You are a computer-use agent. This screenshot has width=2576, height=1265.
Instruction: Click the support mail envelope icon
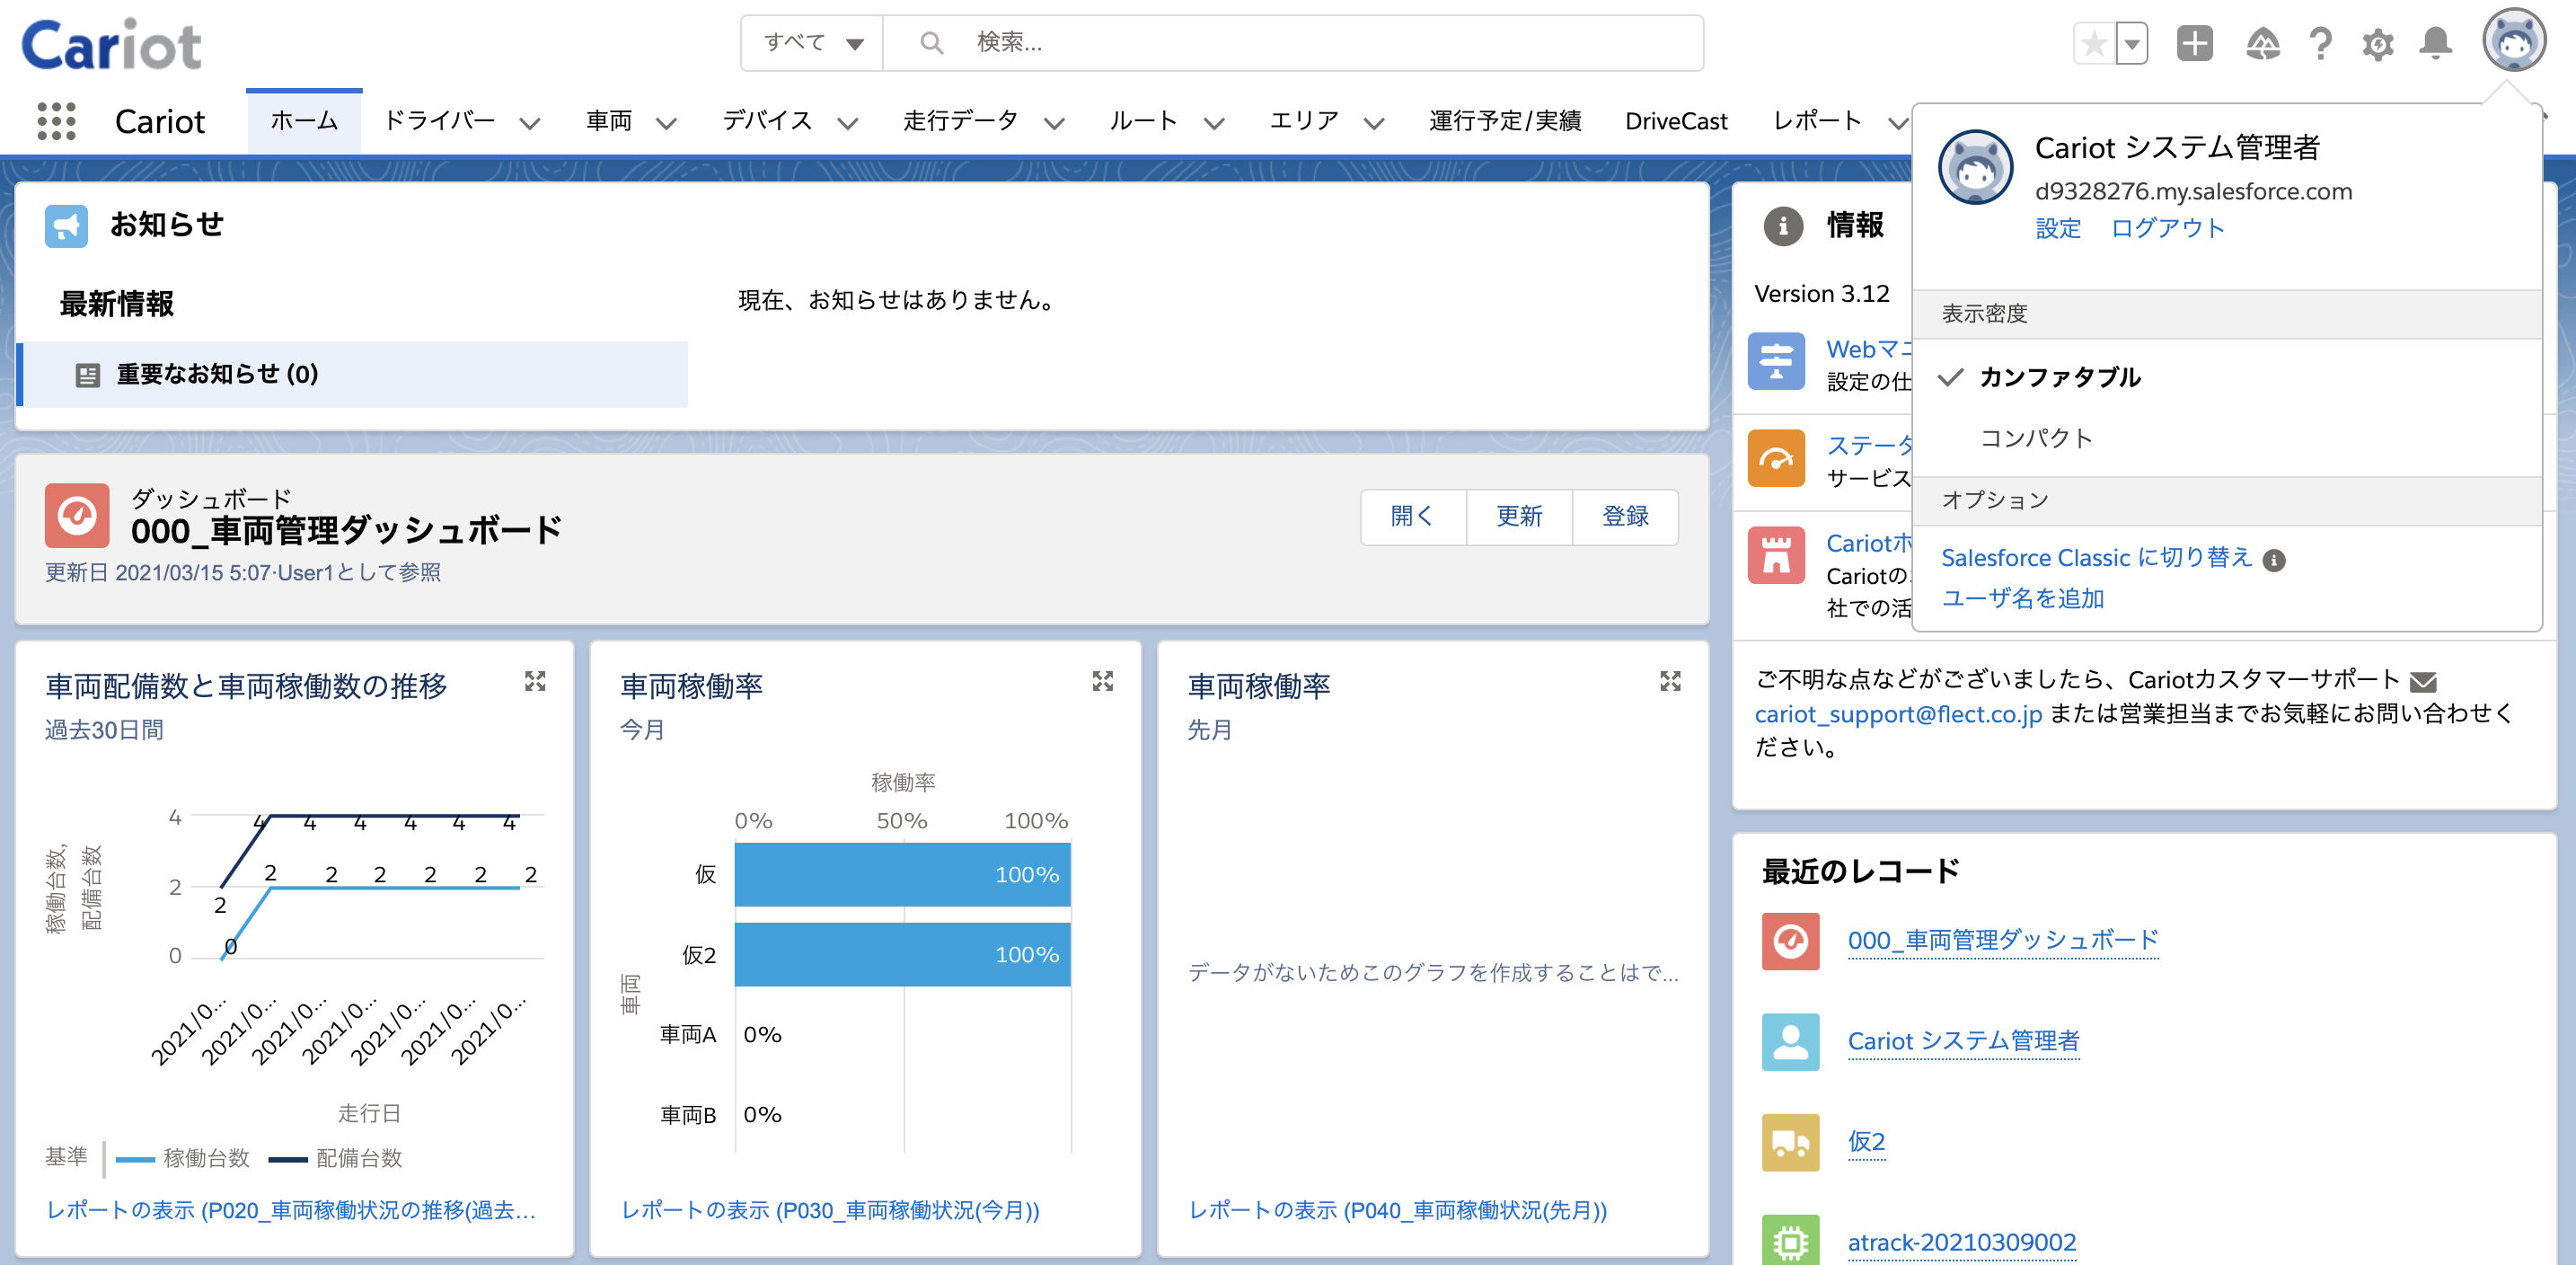(x=2423, y=682)
